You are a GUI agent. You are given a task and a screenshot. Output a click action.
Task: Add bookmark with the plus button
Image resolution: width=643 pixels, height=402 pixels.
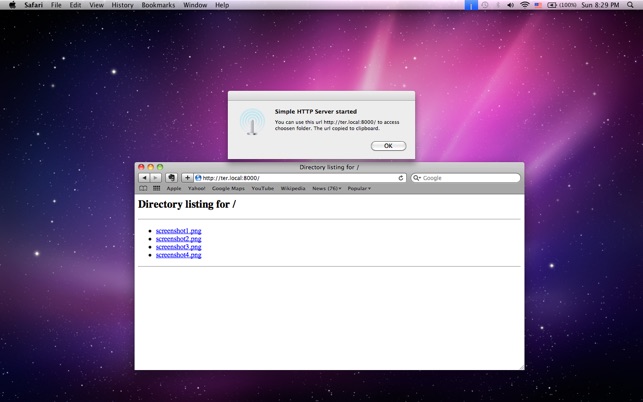click(x=187, y=178)
